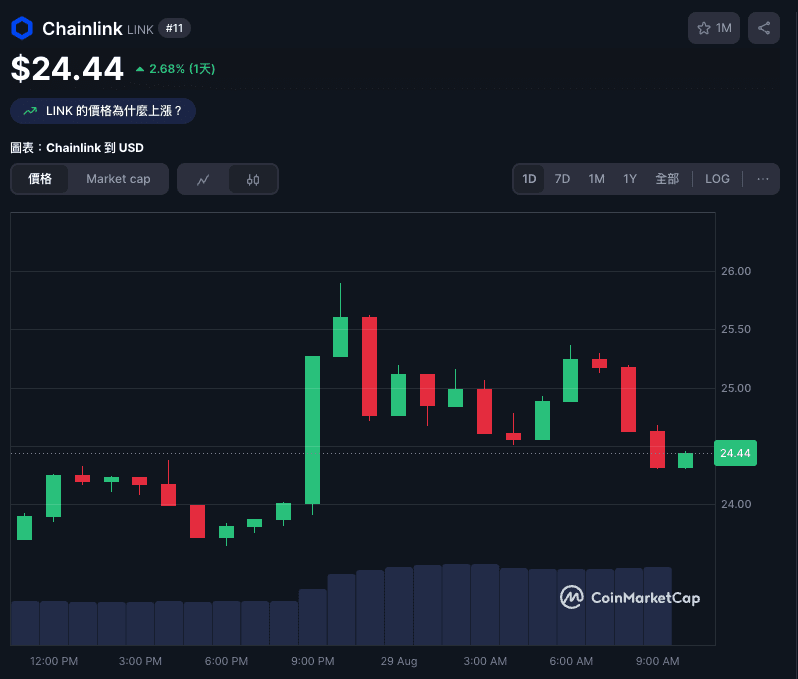This screenshot has height=679, width=798.
Task: Click the 26.00 price axis label
Action: point(735,271)
